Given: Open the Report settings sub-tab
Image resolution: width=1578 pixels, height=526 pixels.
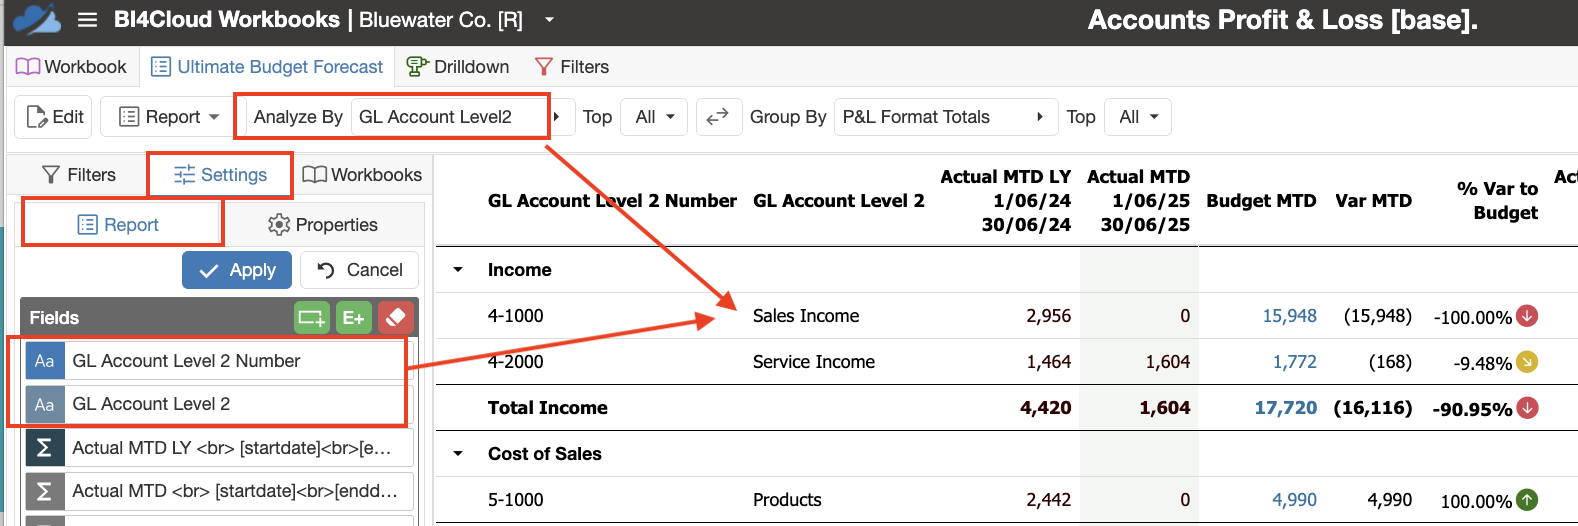Looking at the screenshot, I should pos(119,225).
